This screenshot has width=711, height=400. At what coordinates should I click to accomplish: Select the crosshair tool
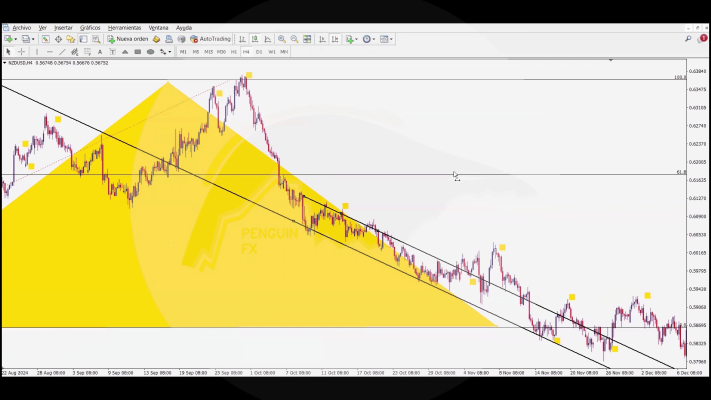[21, 51]
